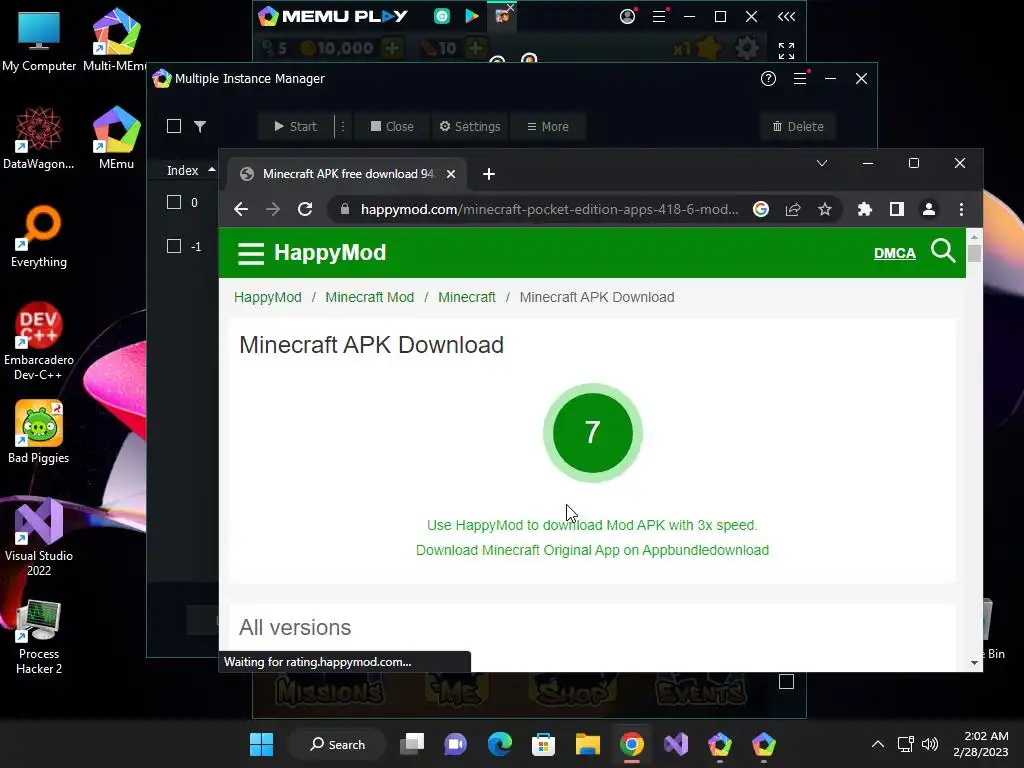Open Minecraft breadcrumb link
The width and height of the screenshot is (1024, 768).
(x=466, y=297)
